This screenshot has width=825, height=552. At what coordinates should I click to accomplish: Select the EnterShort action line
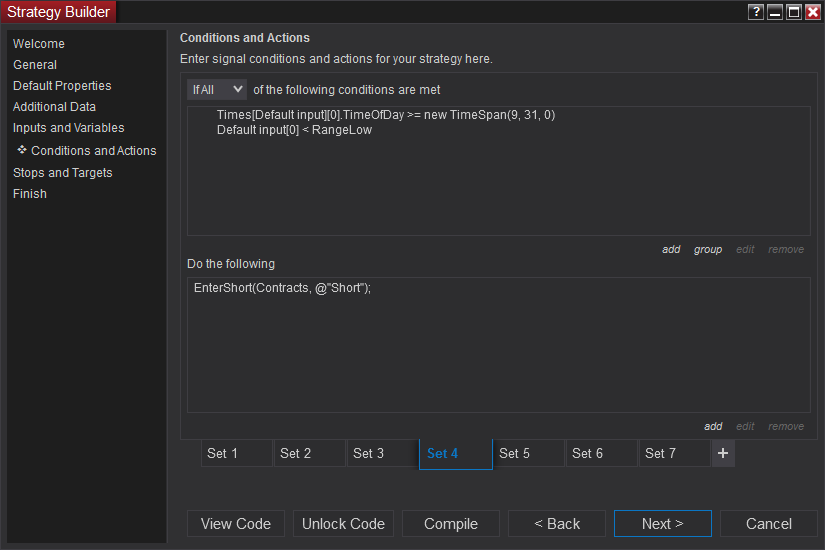click(282, 288)
